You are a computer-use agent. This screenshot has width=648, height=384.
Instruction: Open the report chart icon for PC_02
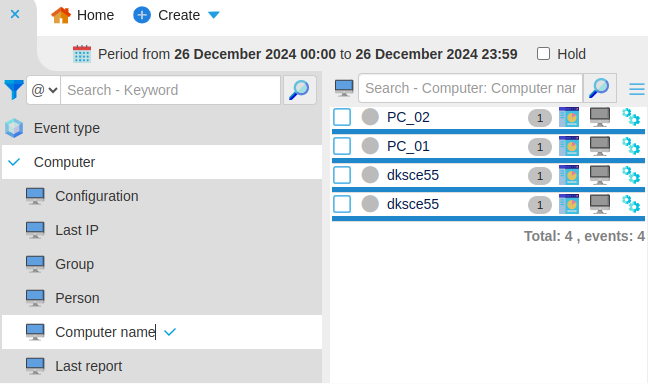pyautogui.click(x=569, y=117)
